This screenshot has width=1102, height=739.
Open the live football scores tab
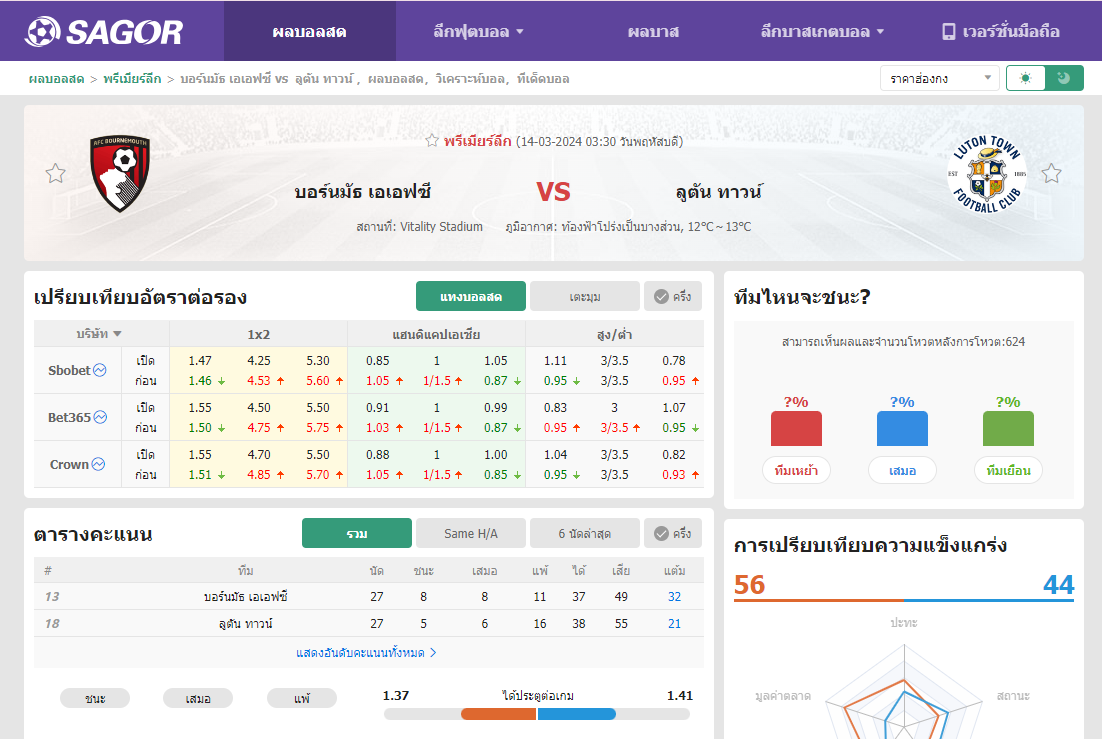(x=309, y=32)
